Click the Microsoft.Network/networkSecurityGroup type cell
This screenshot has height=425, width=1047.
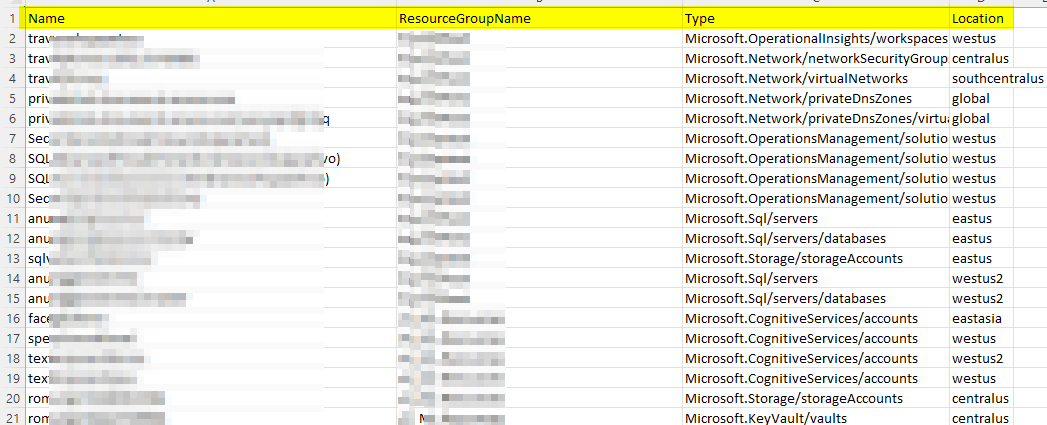[x=815, y=58]
